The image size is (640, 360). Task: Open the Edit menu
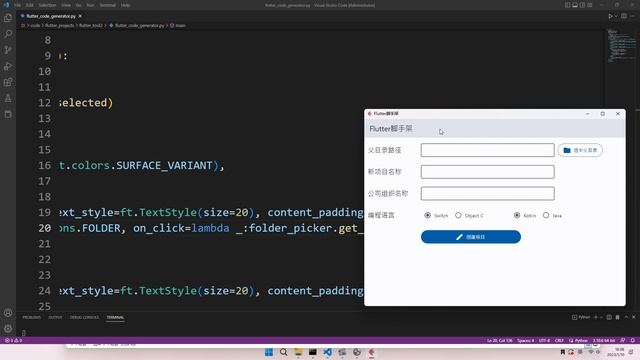pos(29,5)
